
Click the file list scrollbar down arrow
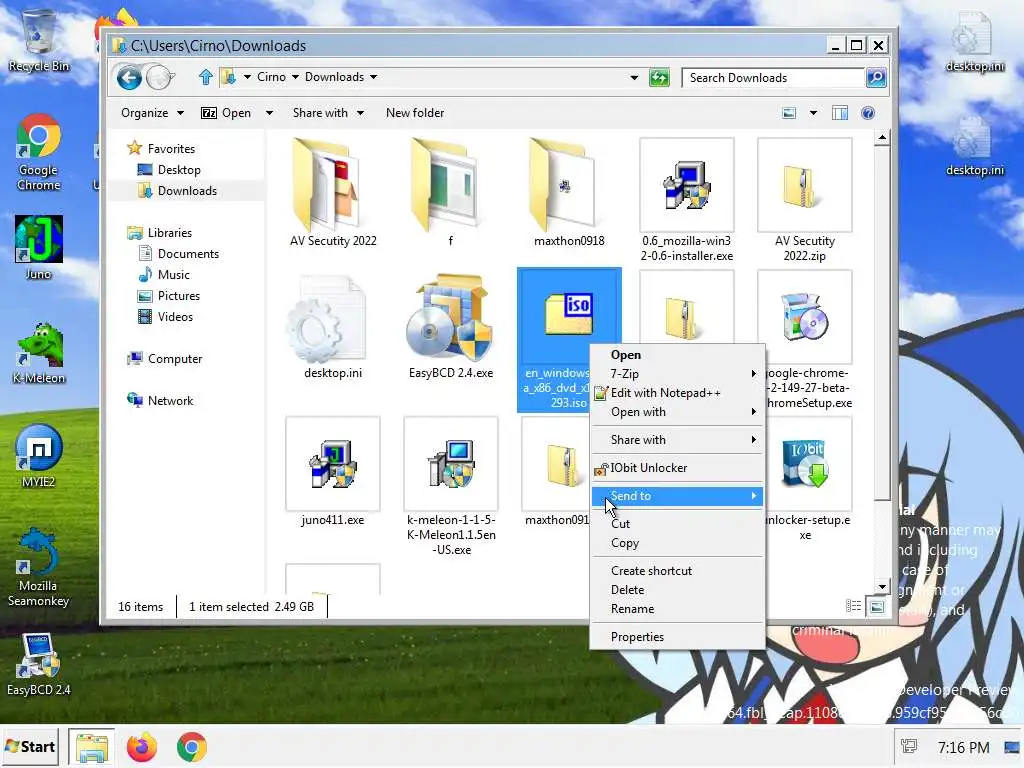(882, 586)
